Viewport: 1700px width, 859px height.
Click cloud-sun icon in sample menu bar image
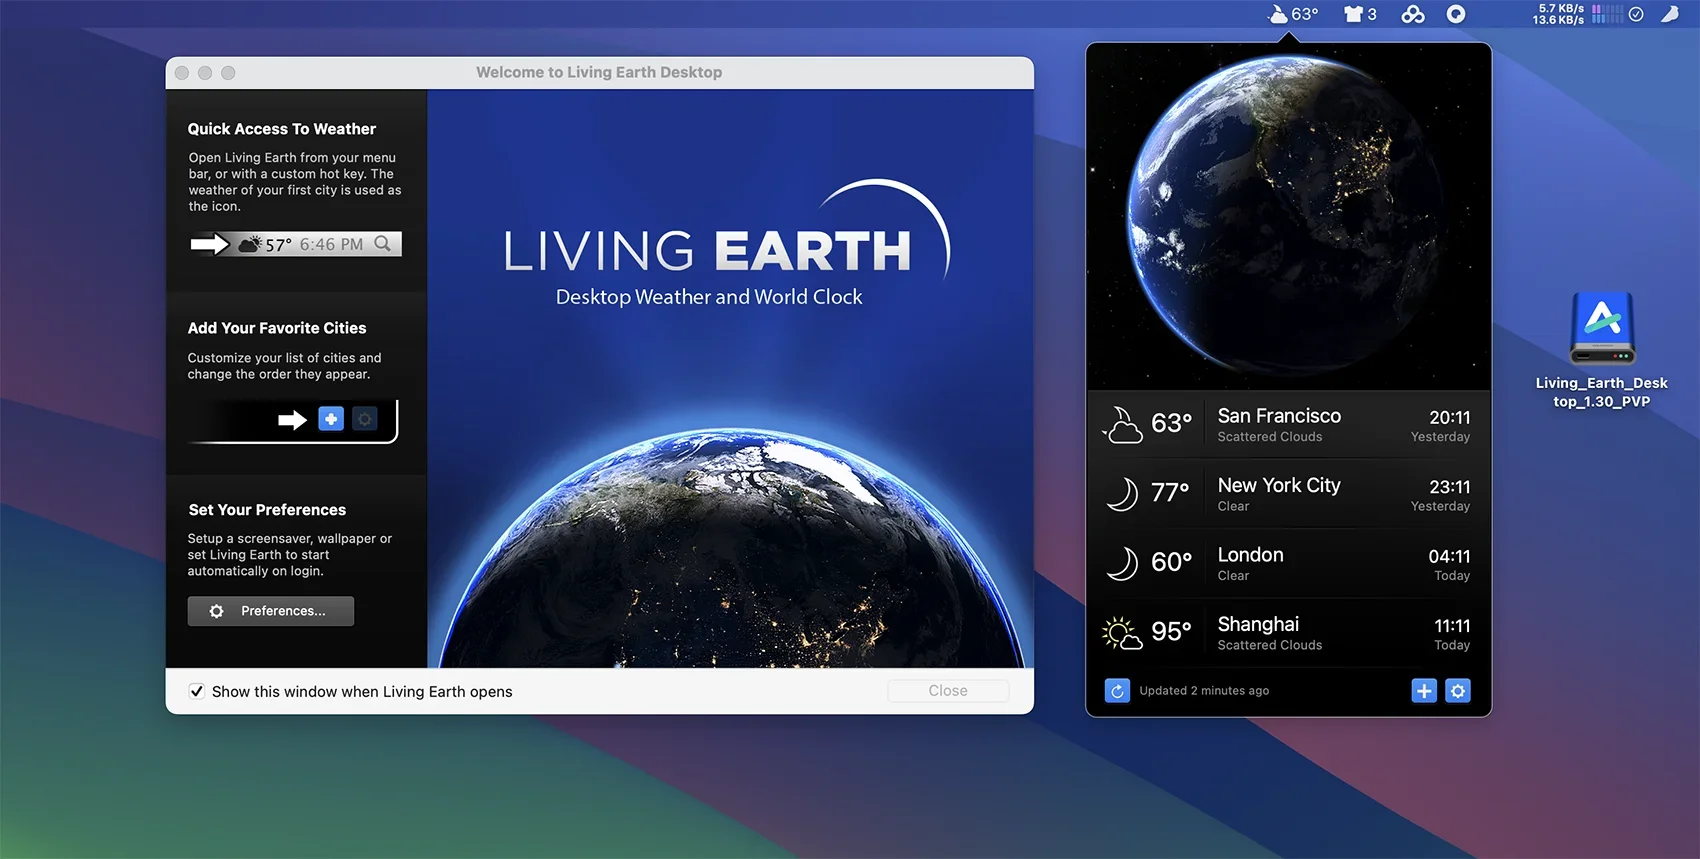[x=250, y=244]
